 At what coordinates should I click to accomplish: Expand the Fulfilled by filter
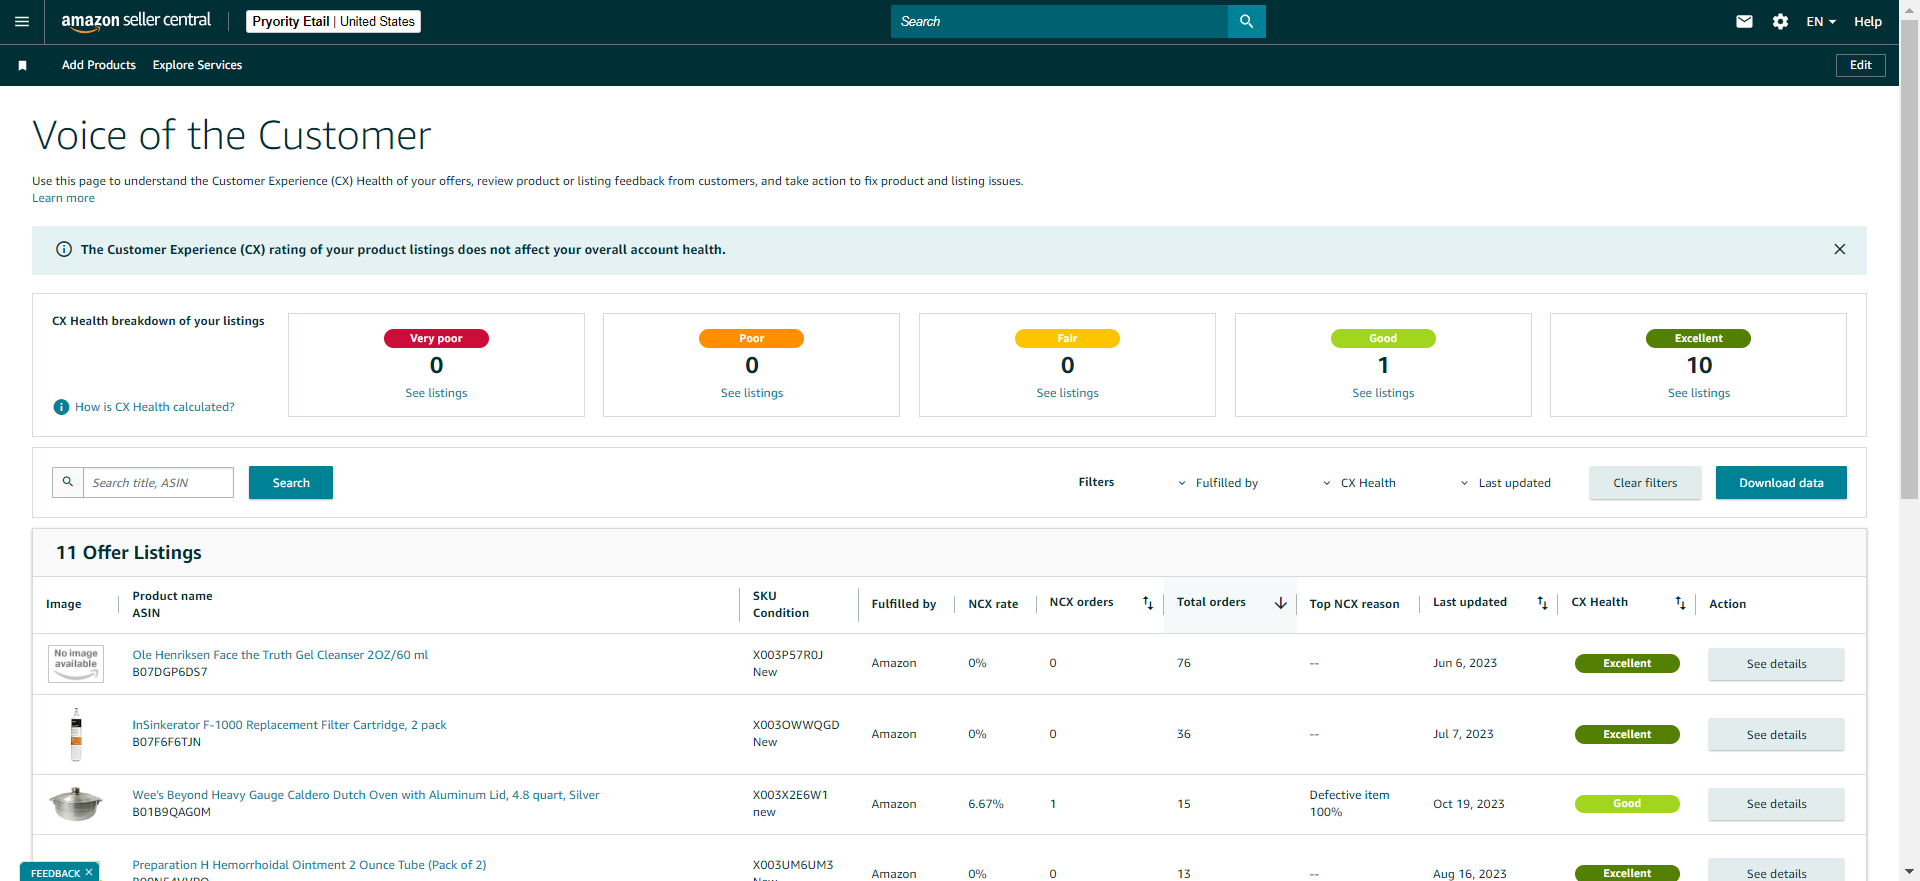[1218, 483]
